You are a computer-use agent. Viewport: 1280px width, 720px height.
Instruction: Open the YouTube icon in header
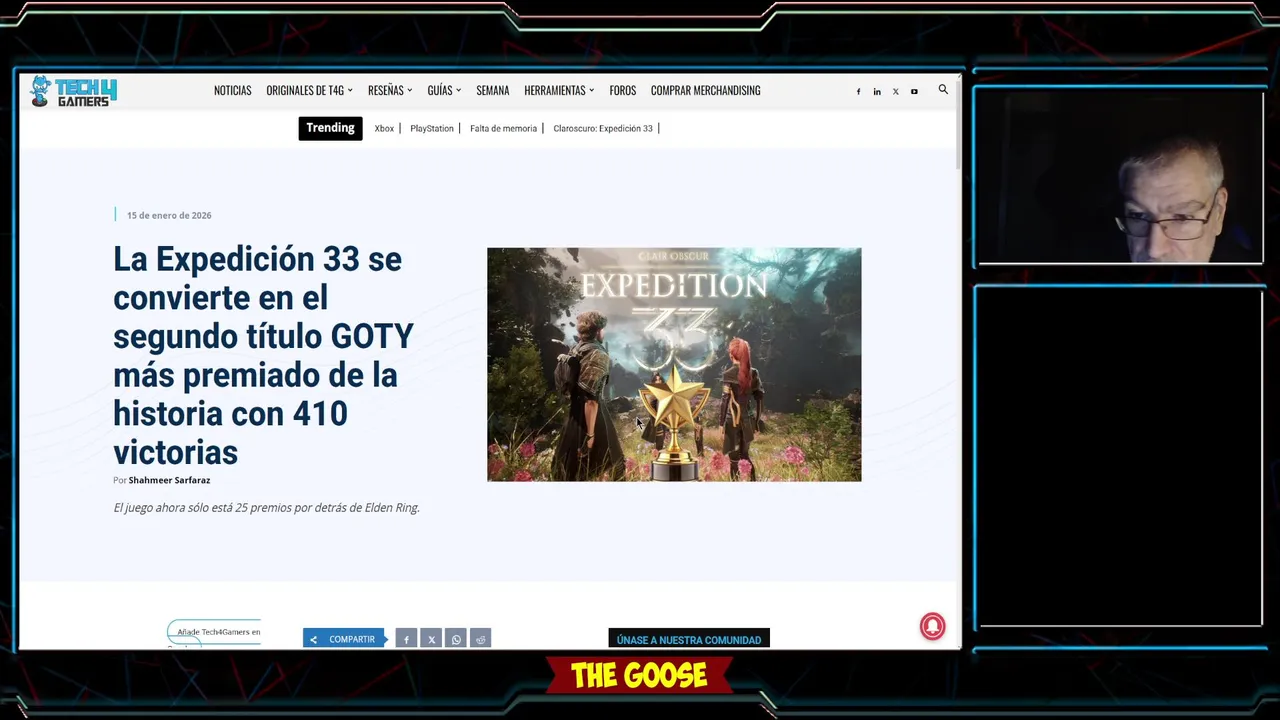pos(914,91)
